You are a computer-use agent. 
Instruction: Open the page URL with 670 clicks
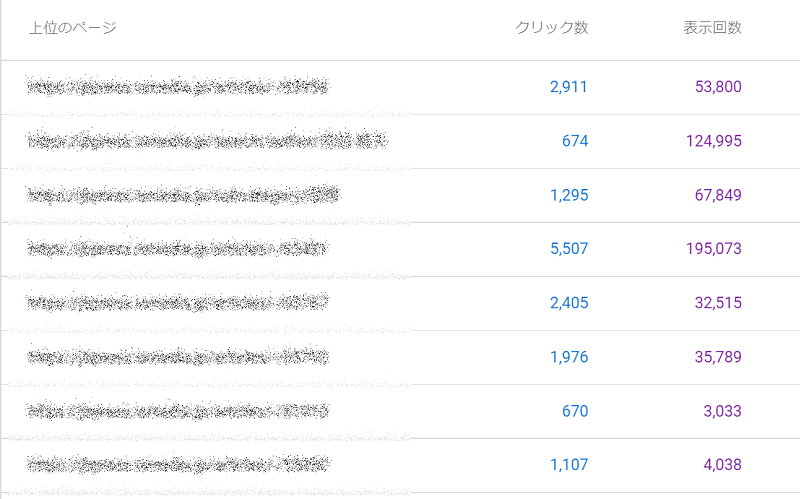tap(177, 411)
